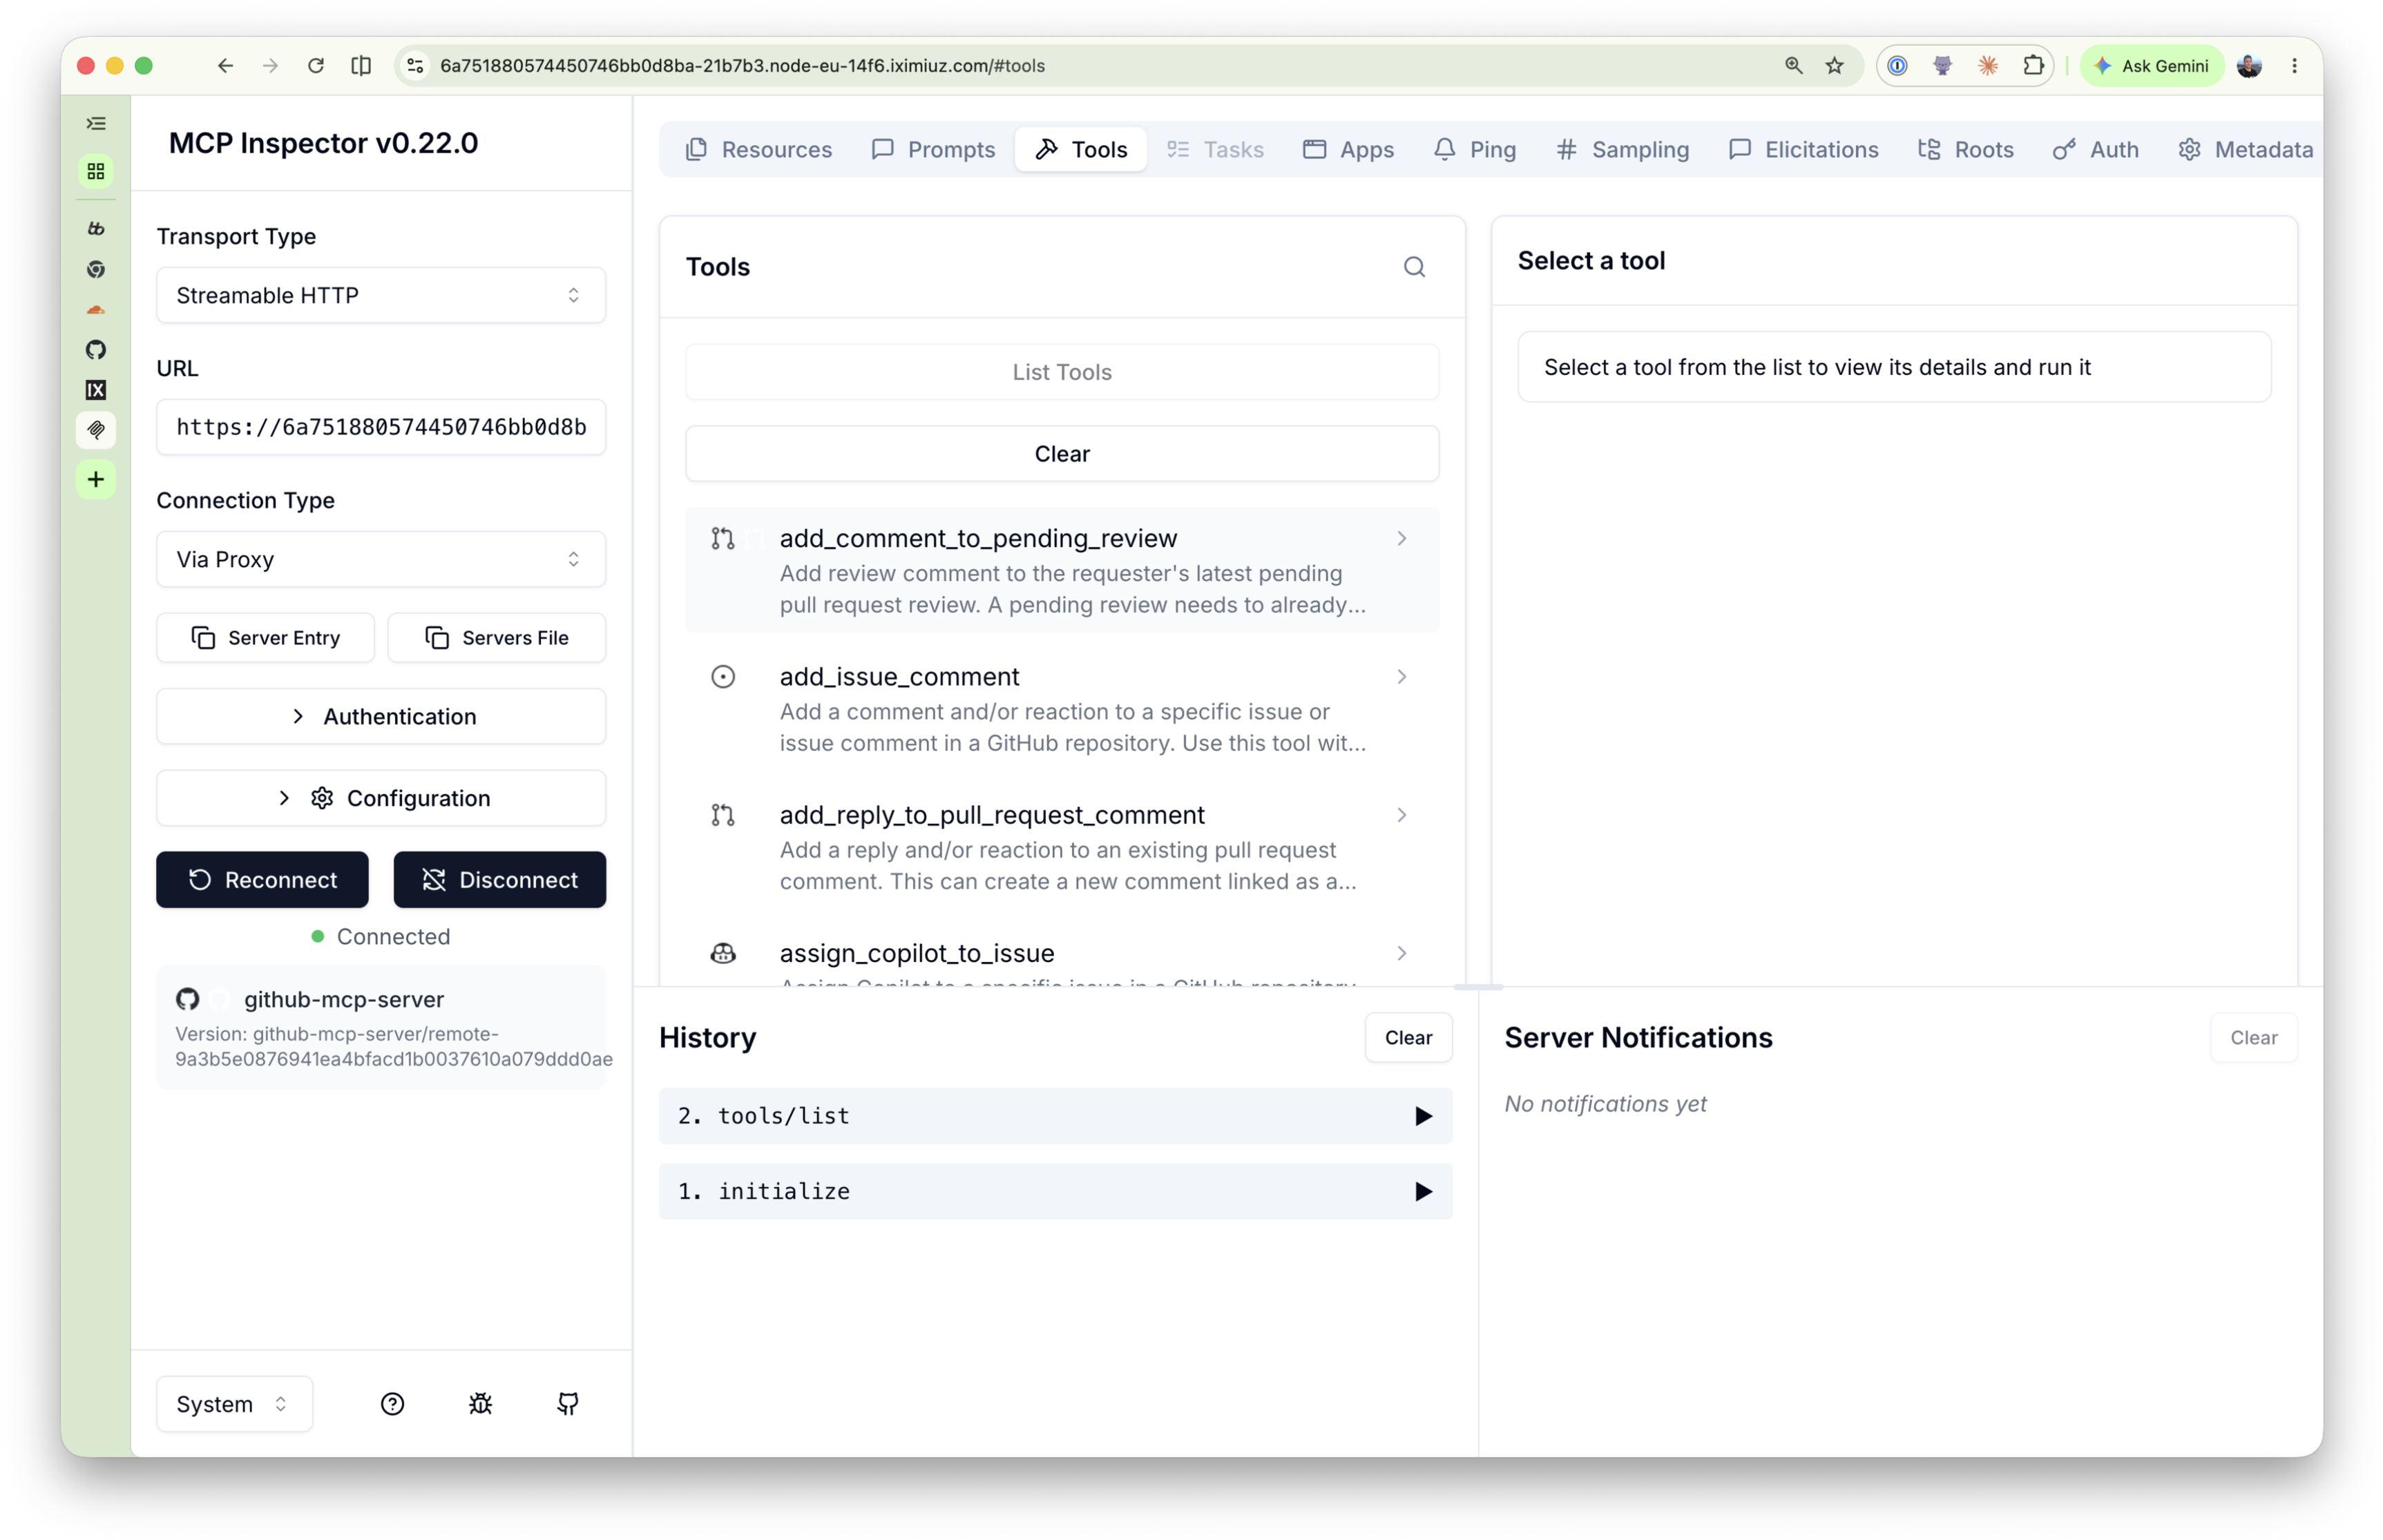The width and height of the screenshot is (2383, 1540).
Task: Click the browser back arrow
Action: [x=225, y=66]
